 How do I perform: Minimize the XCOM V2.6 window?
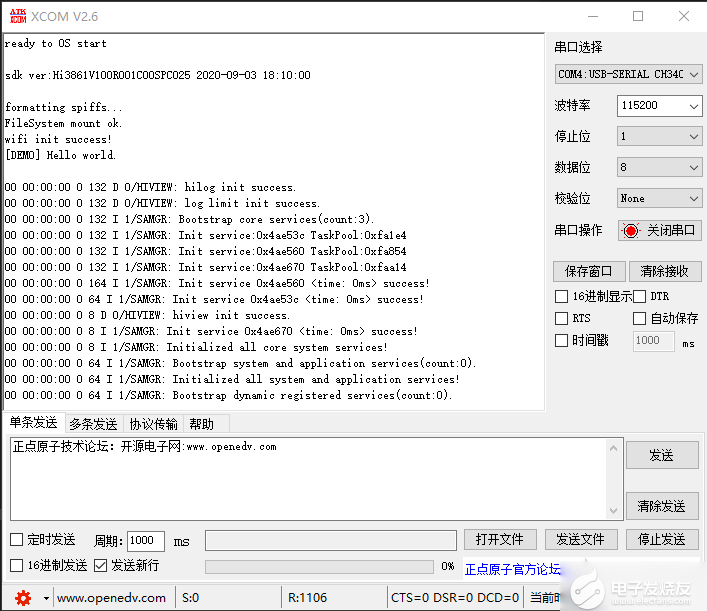(593, 16)
